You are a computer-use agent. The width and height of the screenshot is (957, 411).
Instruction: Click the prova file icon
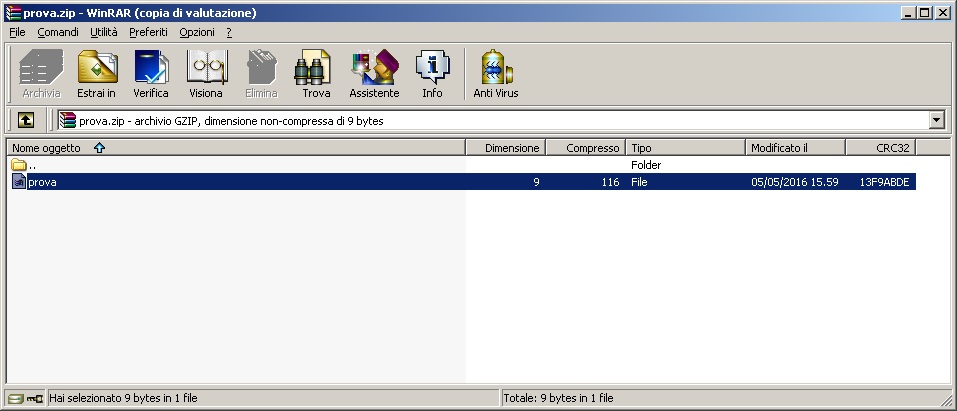coord(19,181)
